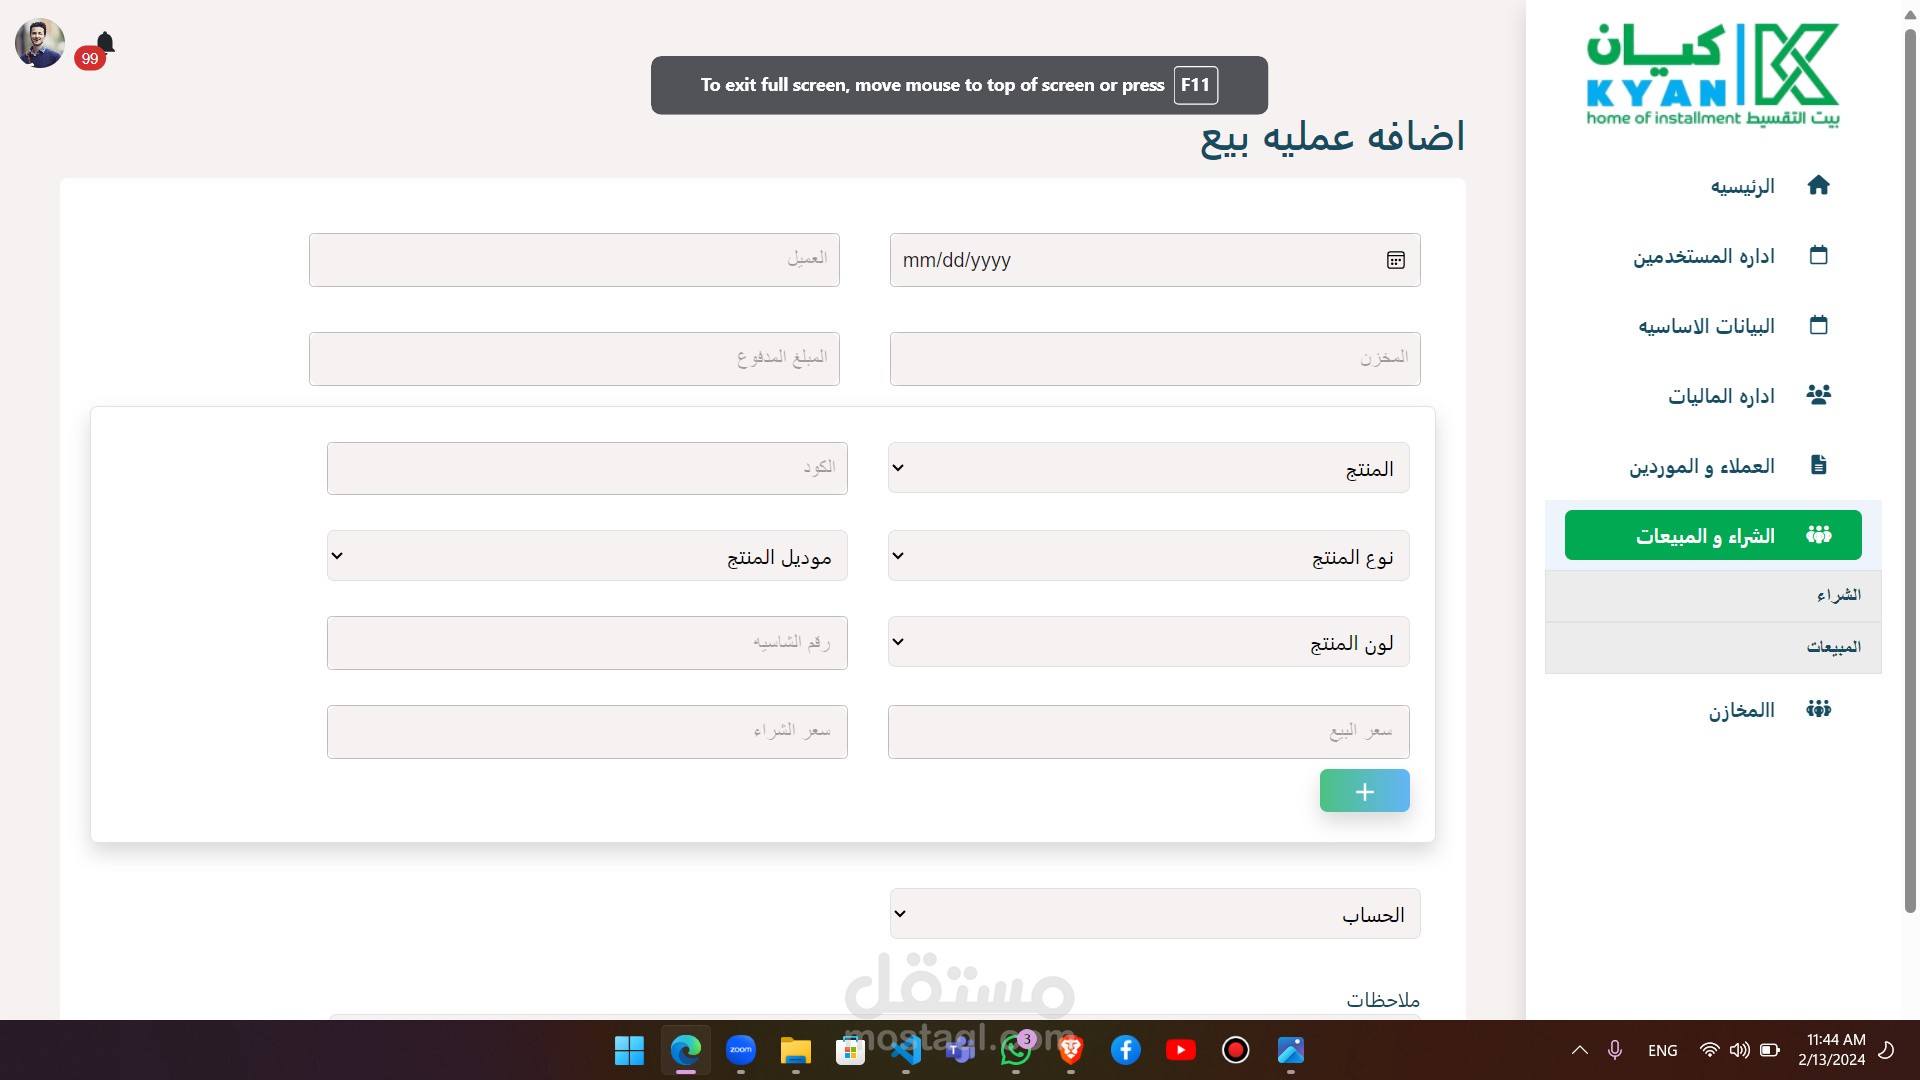1920x1080 pixels.
Task: Click the العميل customer input field
Action: pos(574,260)
